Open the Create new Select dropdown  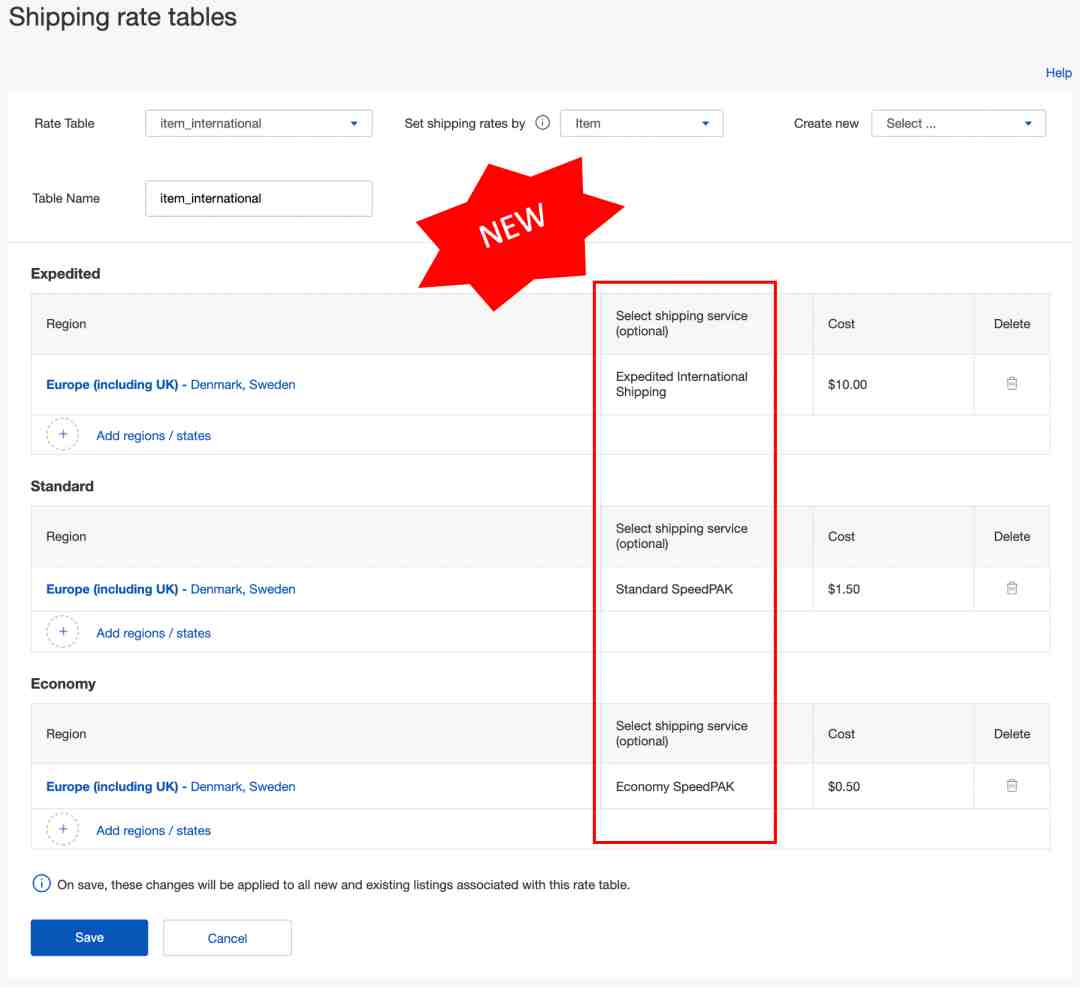[x=958, y=124]
